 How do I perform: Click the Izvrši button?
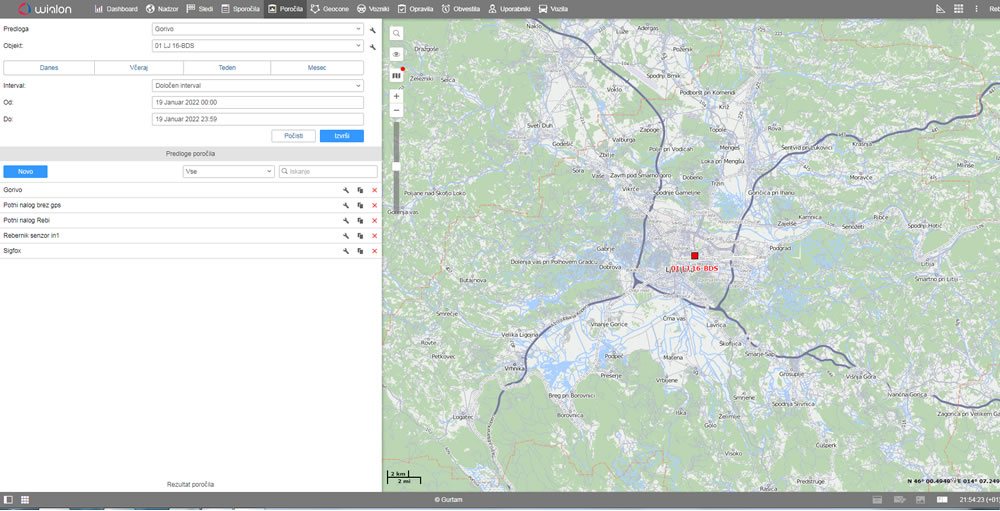coord(342,136)
